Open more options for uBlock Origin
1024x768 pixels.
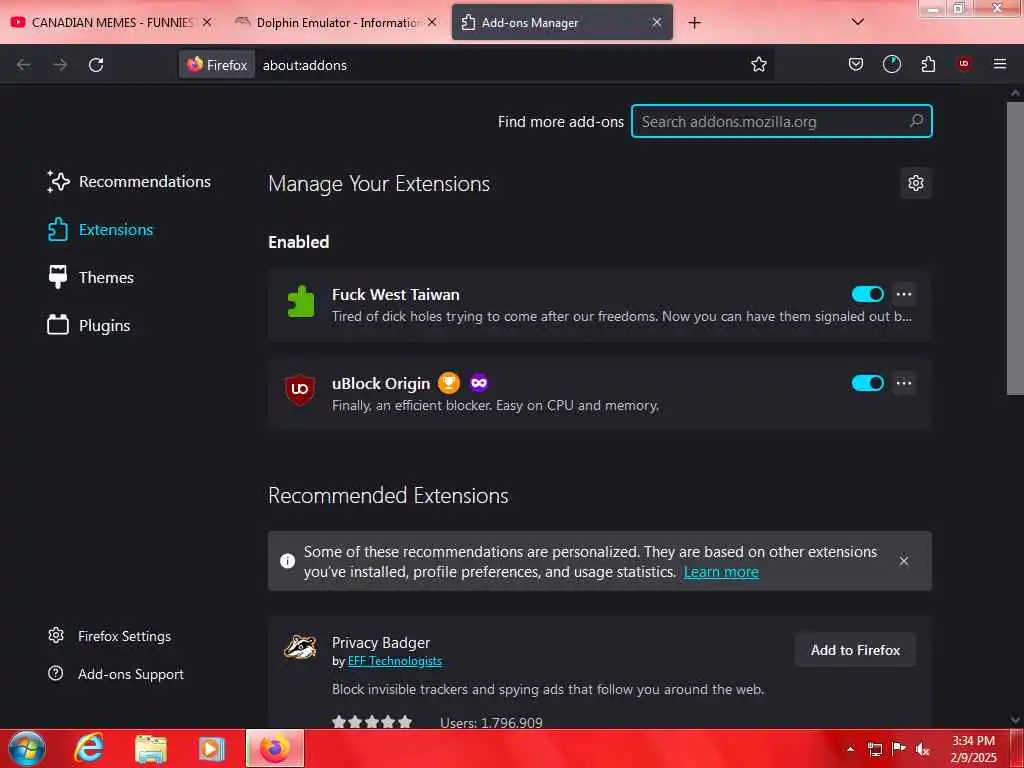[x=904, y=383]
